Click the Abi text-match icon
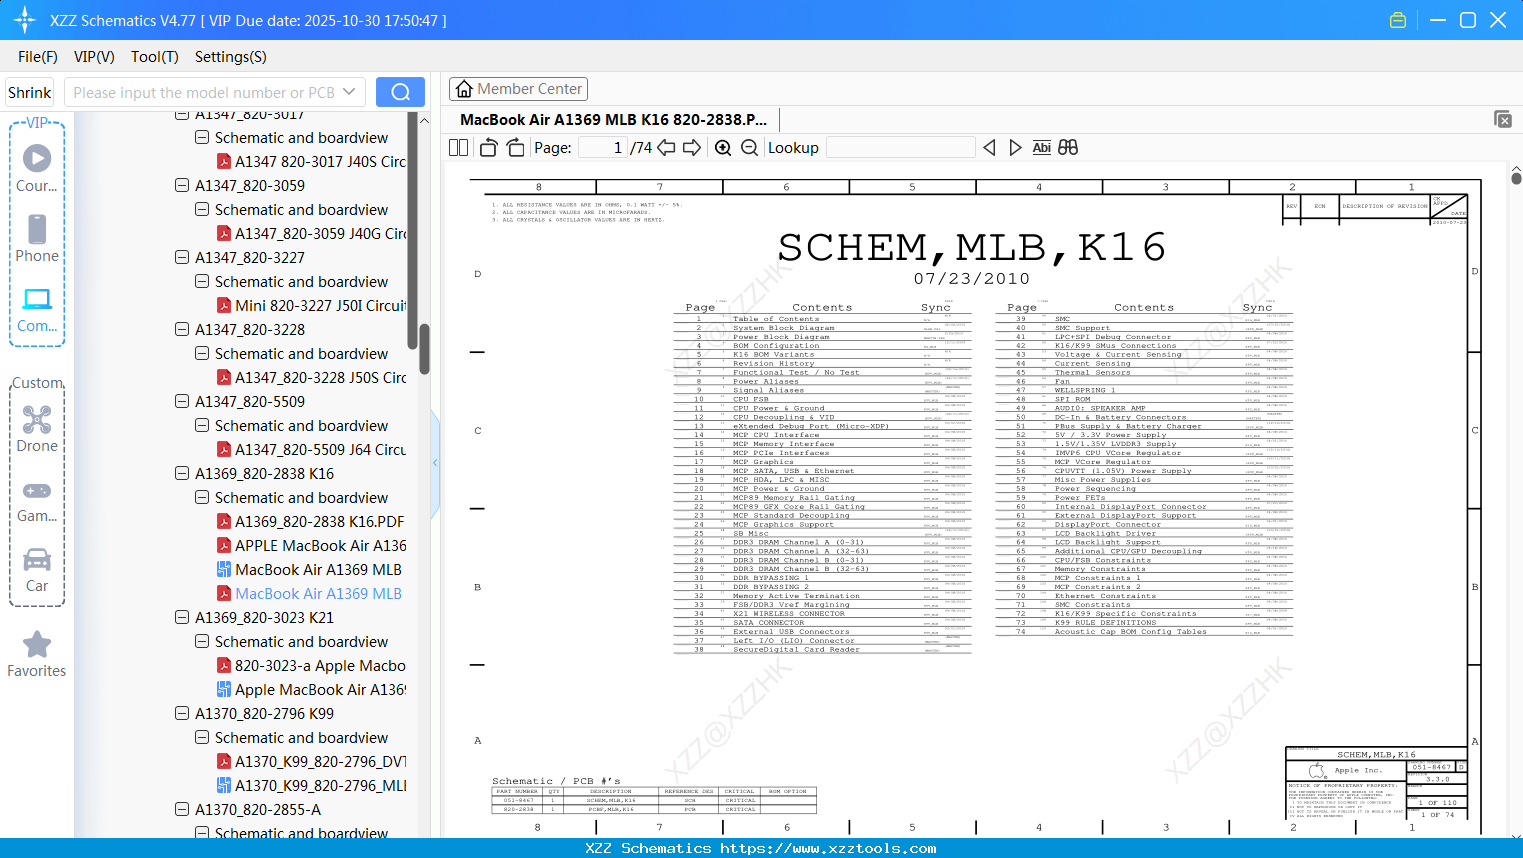 pos(1042,148)
